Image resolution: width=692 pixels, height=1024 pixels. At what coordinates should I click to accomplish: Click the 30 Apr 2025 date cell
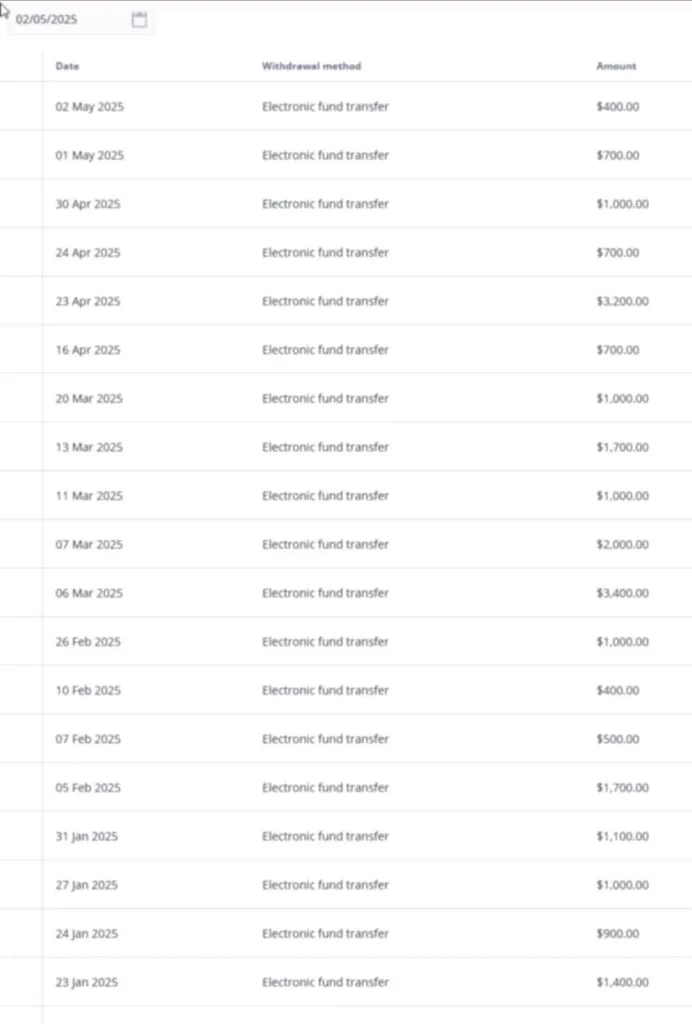tap(88, 204)
